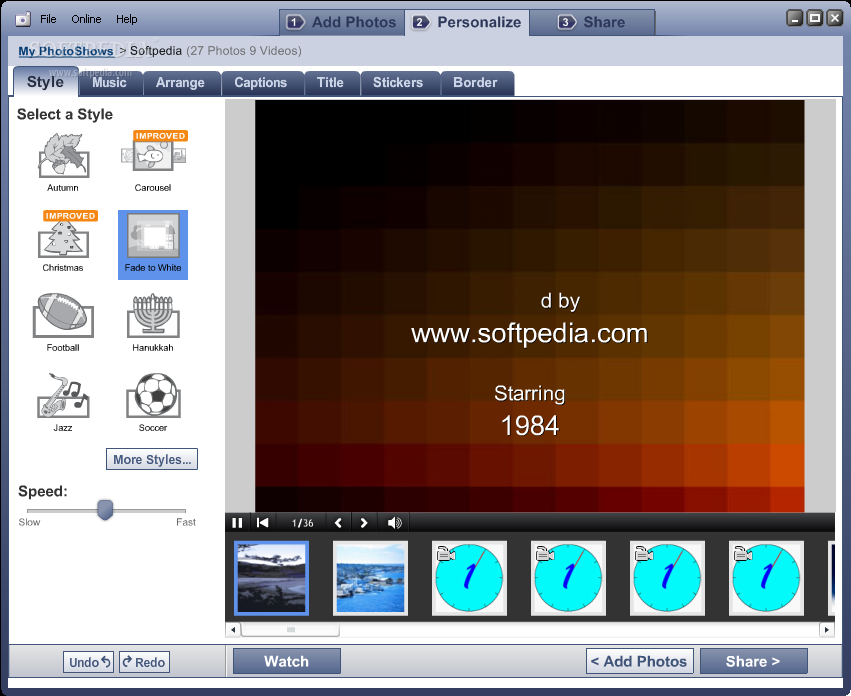Screen dimensions: 851x696
Task: Click the Slow speed label
Action: (29, 522)
